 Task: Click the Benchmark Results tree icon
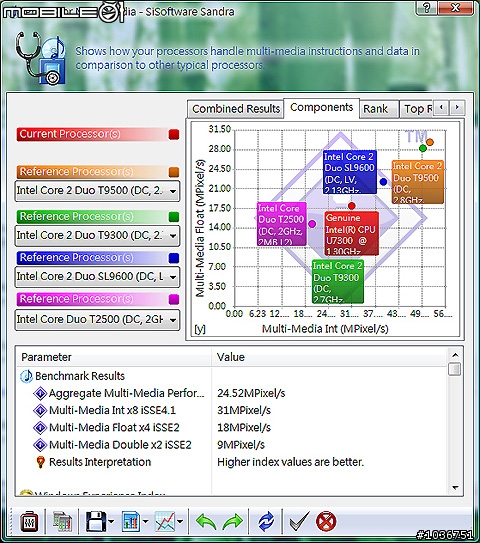point(26,376)
